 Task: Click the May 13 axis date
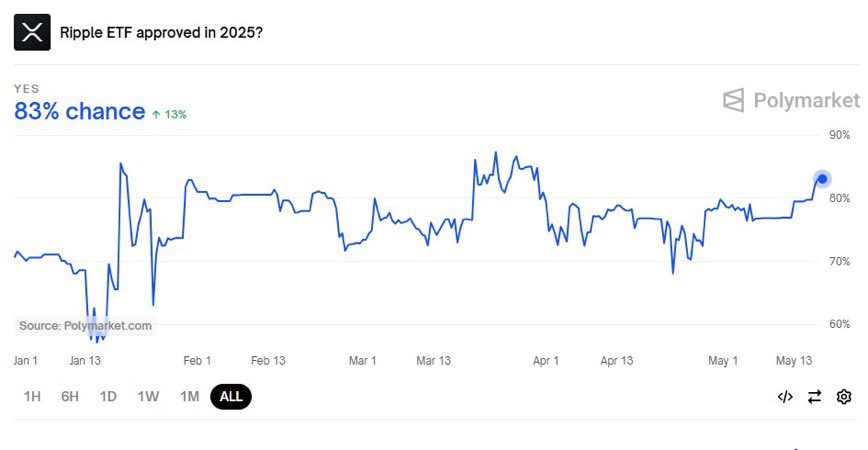[x=794, y=361]
